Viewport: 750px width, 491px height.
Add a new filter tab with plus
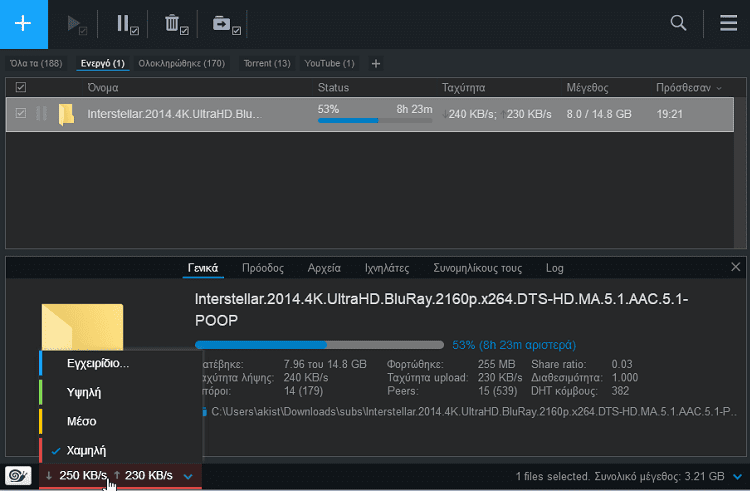click(375, 64)
